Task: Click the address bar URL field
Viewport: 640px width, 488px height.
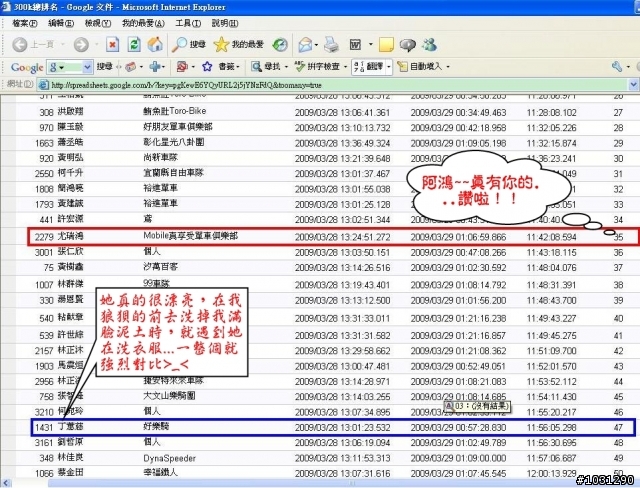Action: tap(333, 85)
